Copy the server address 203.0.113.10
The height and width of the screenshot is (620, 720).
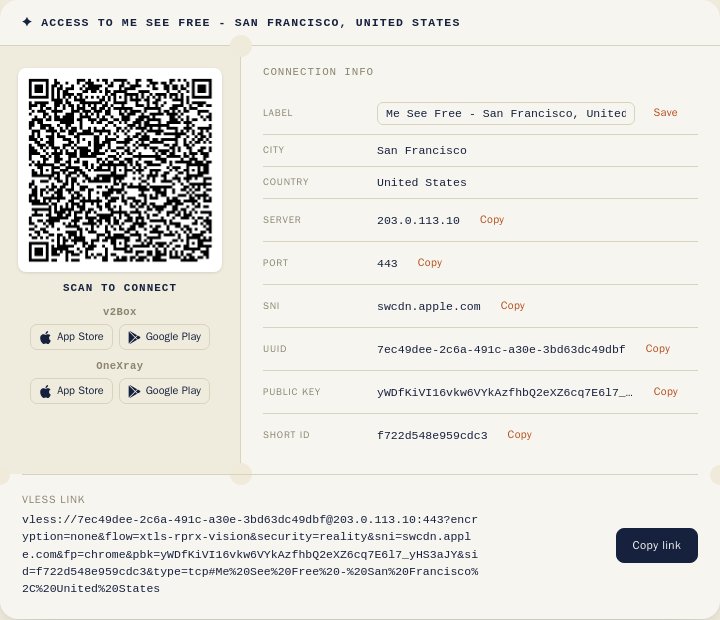492,220
